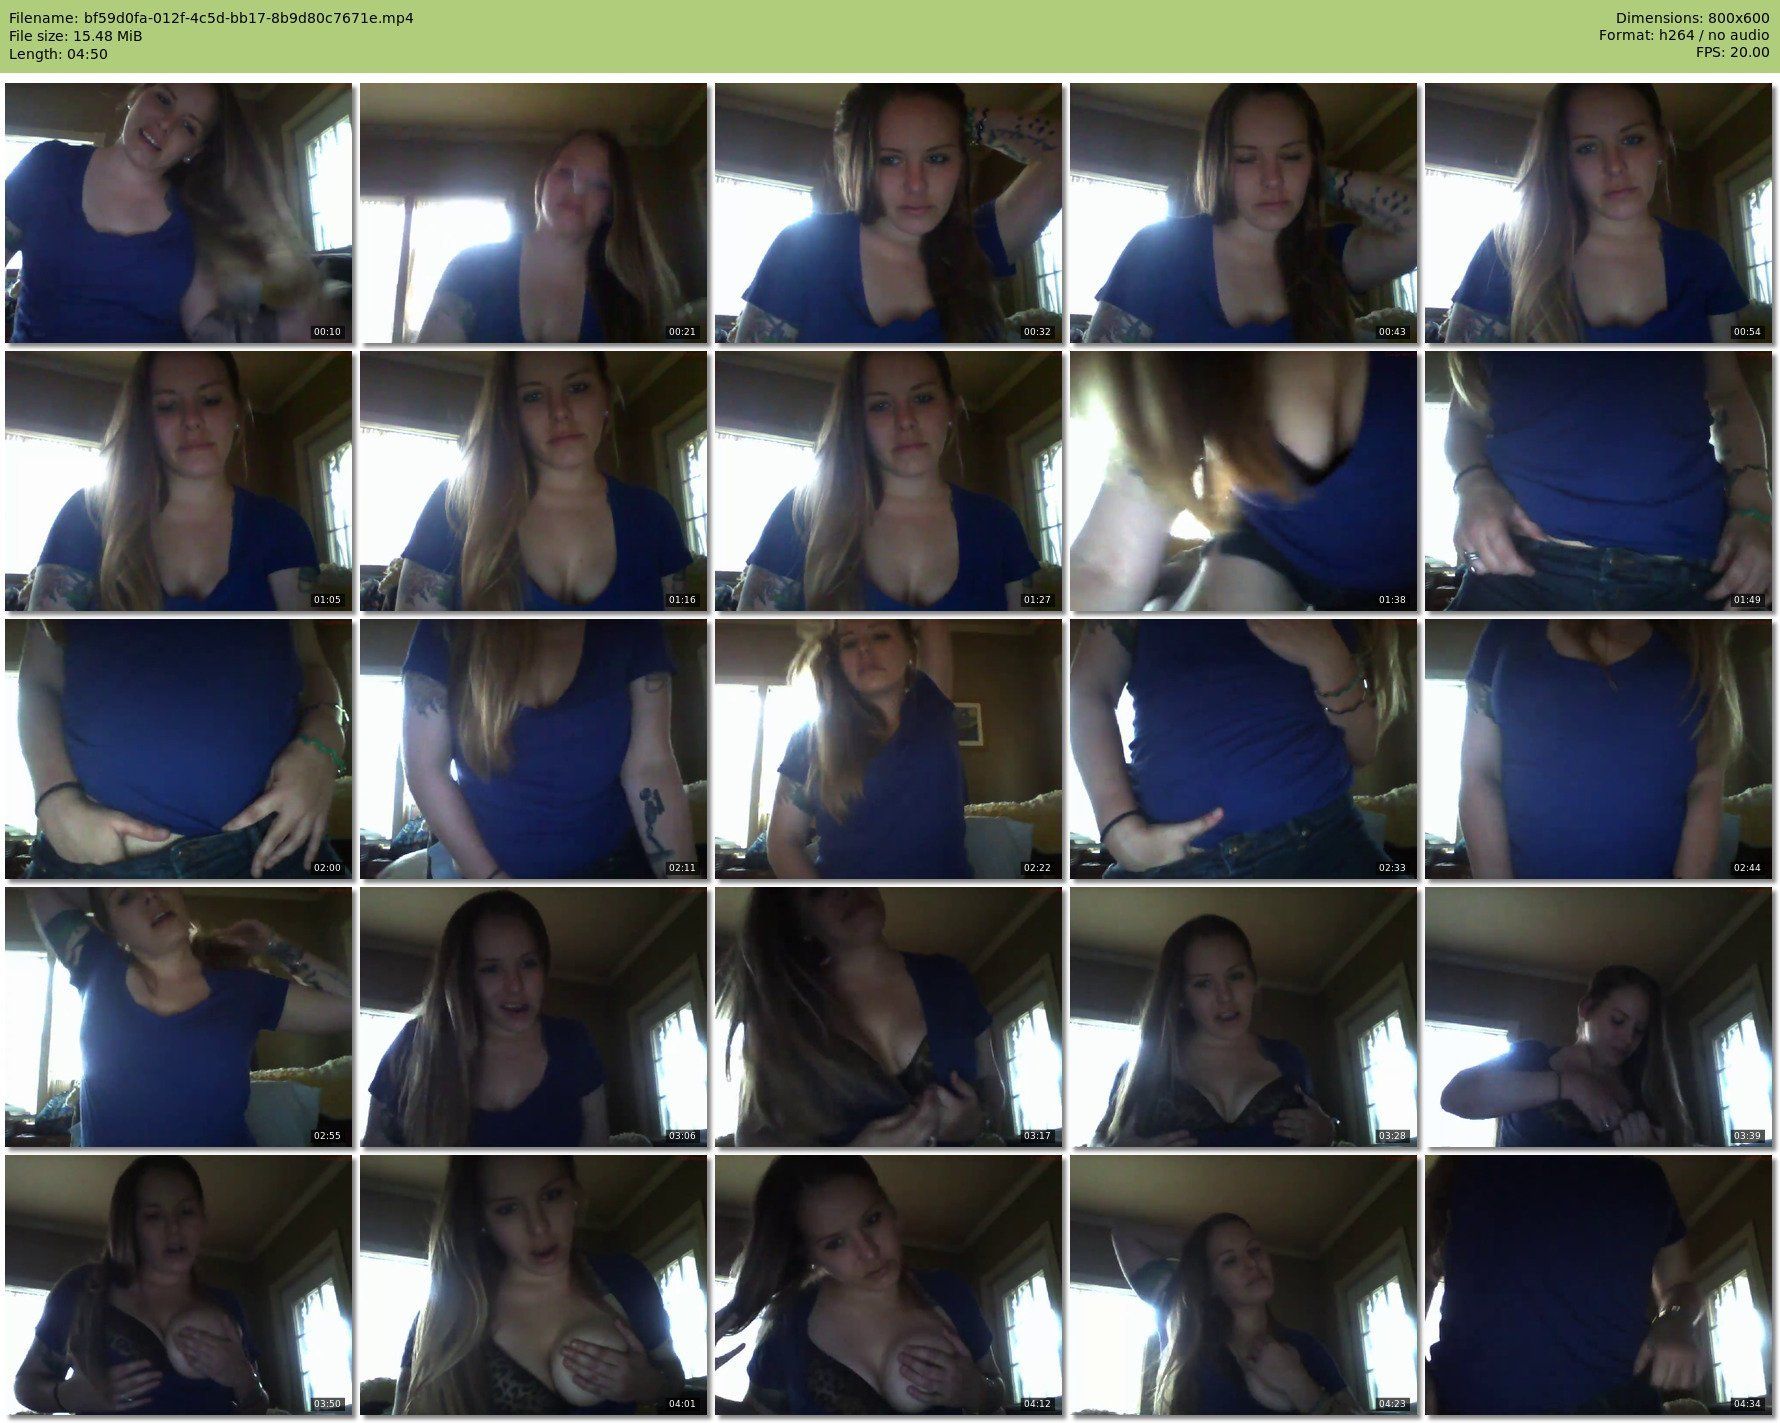Viewport: 1780px width, 1423px height.
Task: Pick the frame timestamped 01:05
Action: (x=178, y=481)
